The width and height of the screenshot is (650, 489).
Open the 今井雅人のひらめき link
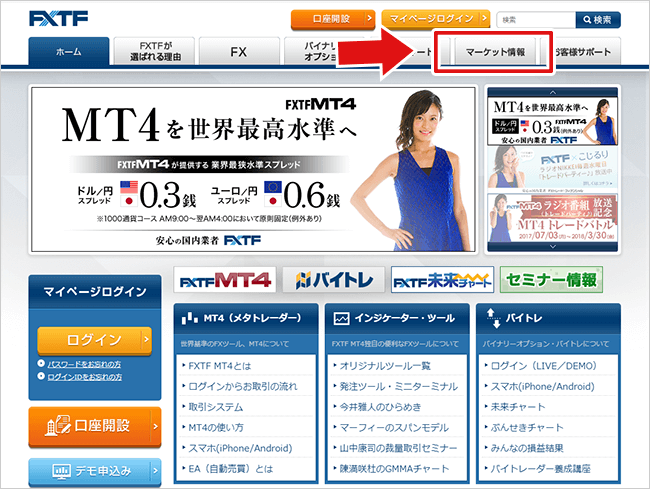pos(380,407)
